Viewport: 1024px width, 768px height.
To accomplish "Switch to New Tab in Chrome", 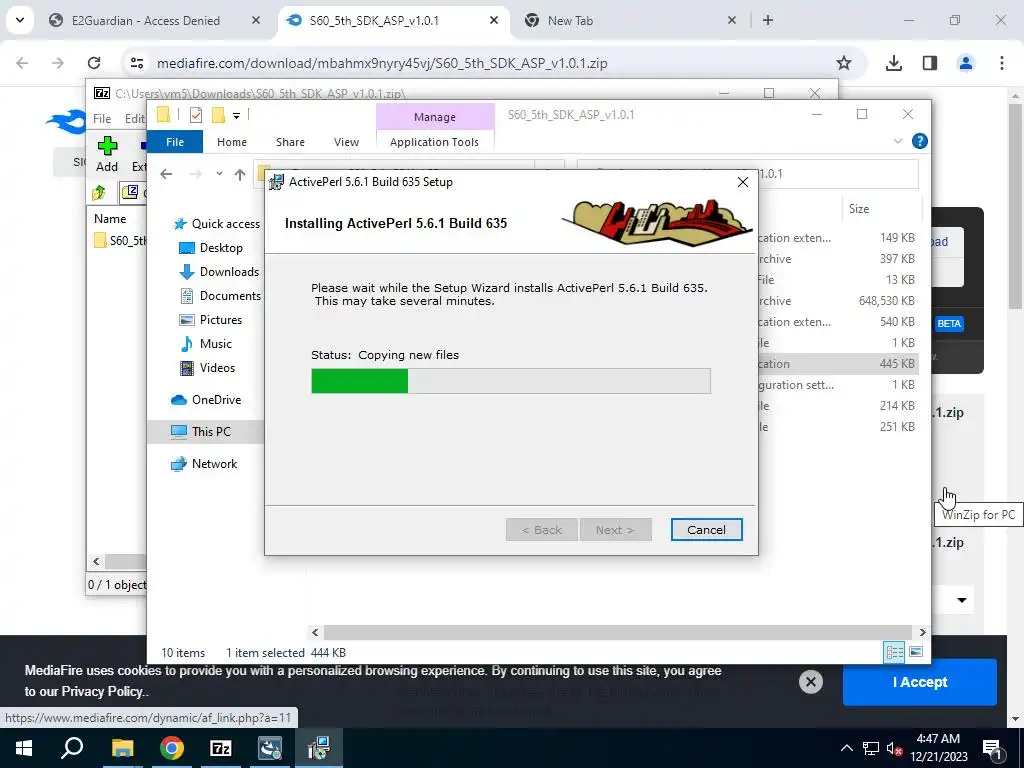I will pos(569,21).
